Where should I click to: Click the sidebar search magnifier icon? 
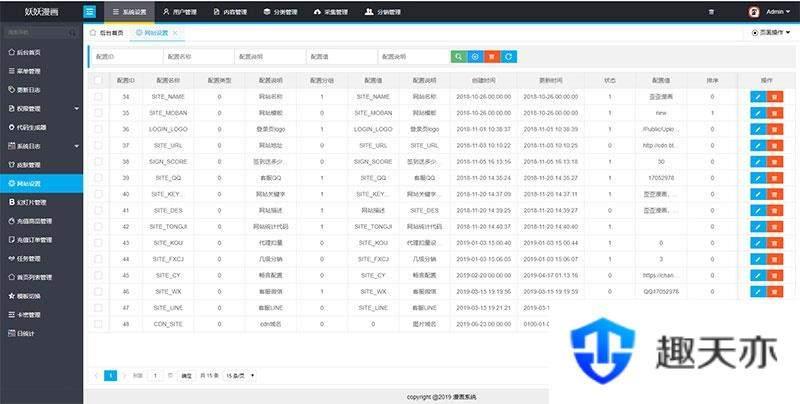(x=72, y=33)
